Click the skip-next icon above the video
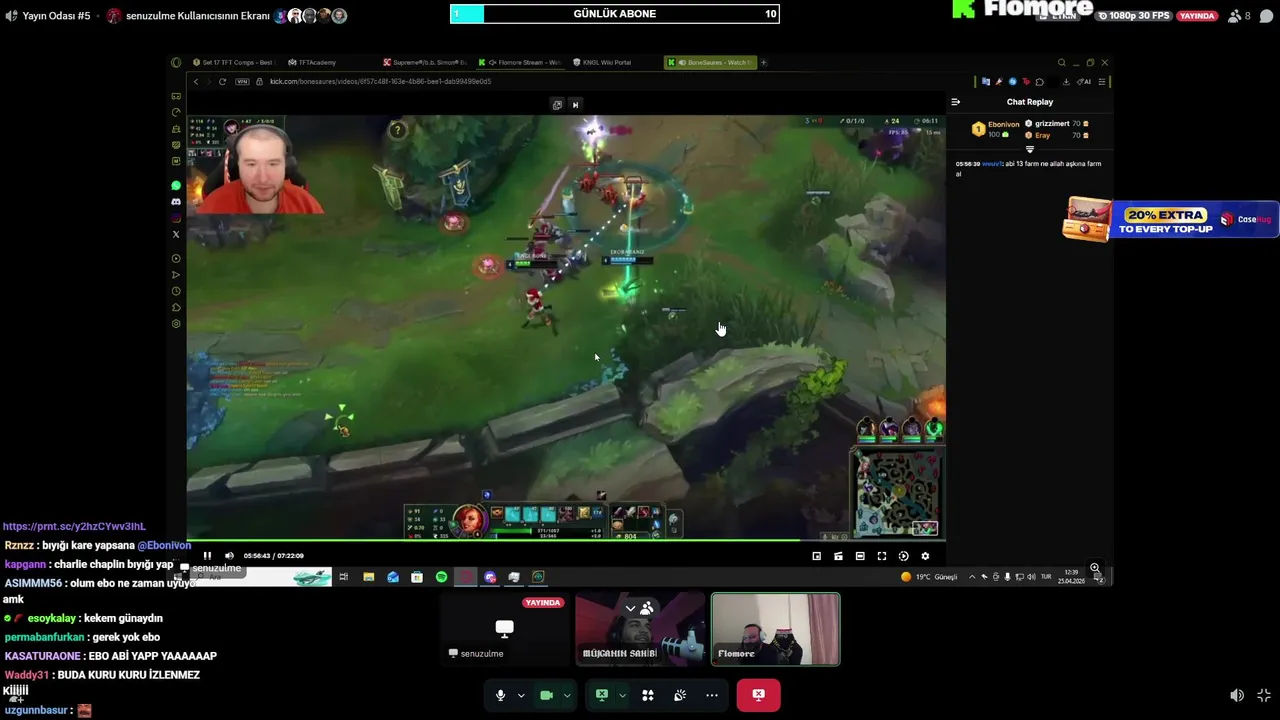This screenshot has height=720, width=1280. click(575, 104)
